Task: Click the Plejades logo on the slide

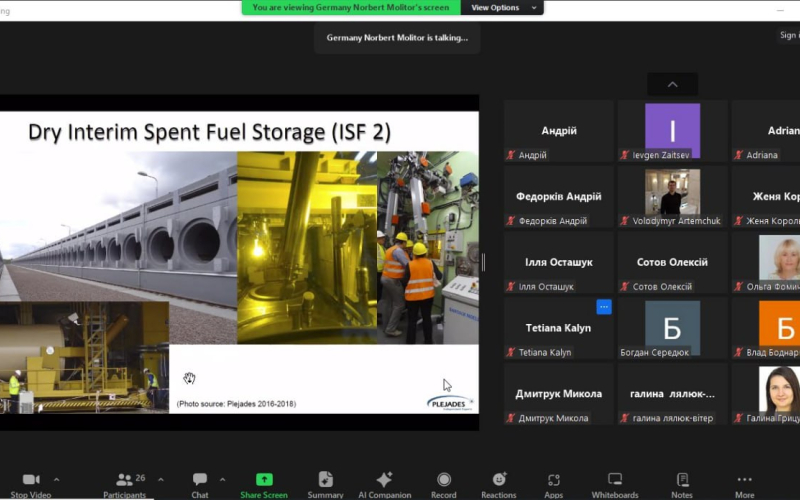Action: coord(449,403)
